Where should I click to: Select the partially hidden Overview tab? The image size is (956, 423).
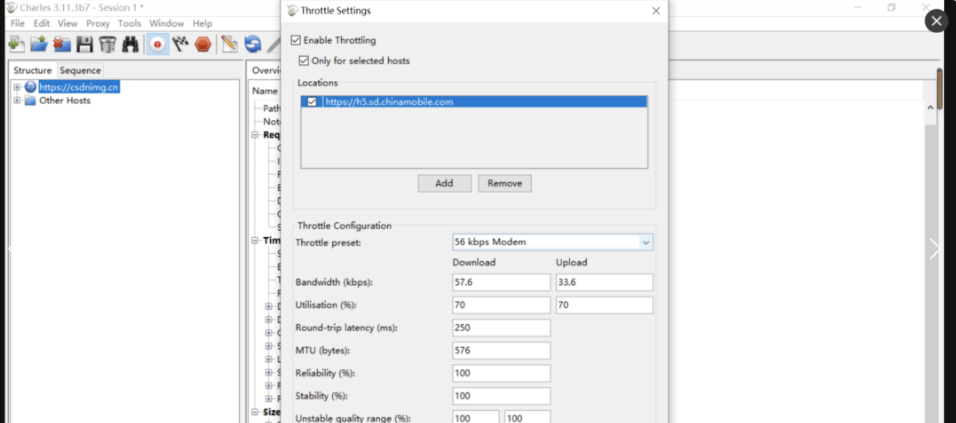(x=266, y=70)
